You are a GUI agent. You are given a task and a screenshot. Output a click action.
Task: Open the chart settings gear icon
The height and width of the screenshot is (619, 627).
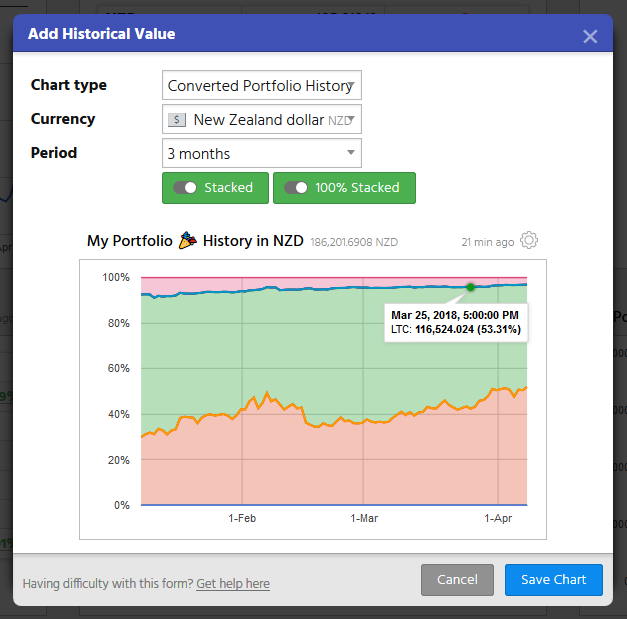coord(530,241)
